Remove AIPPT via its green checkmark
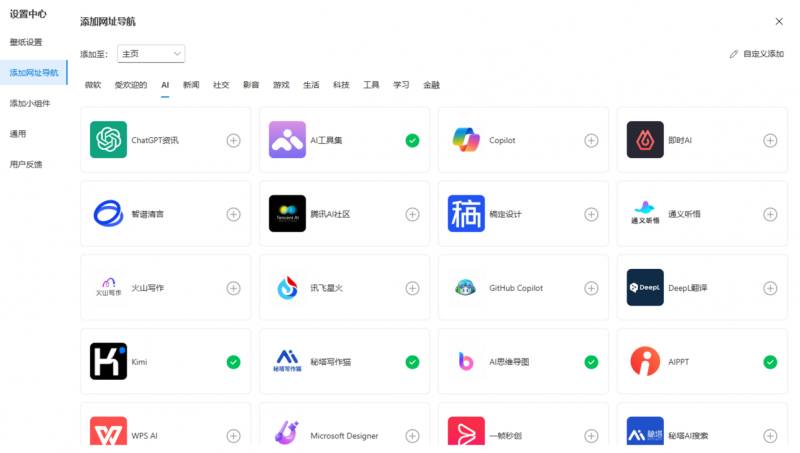The image size is (800, 453). (x=770, y=362)
